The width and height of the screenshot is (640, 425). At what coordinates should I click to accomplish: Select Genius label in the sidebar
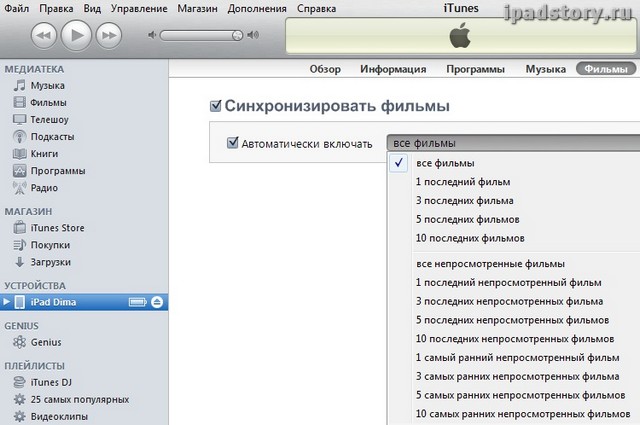46,342
